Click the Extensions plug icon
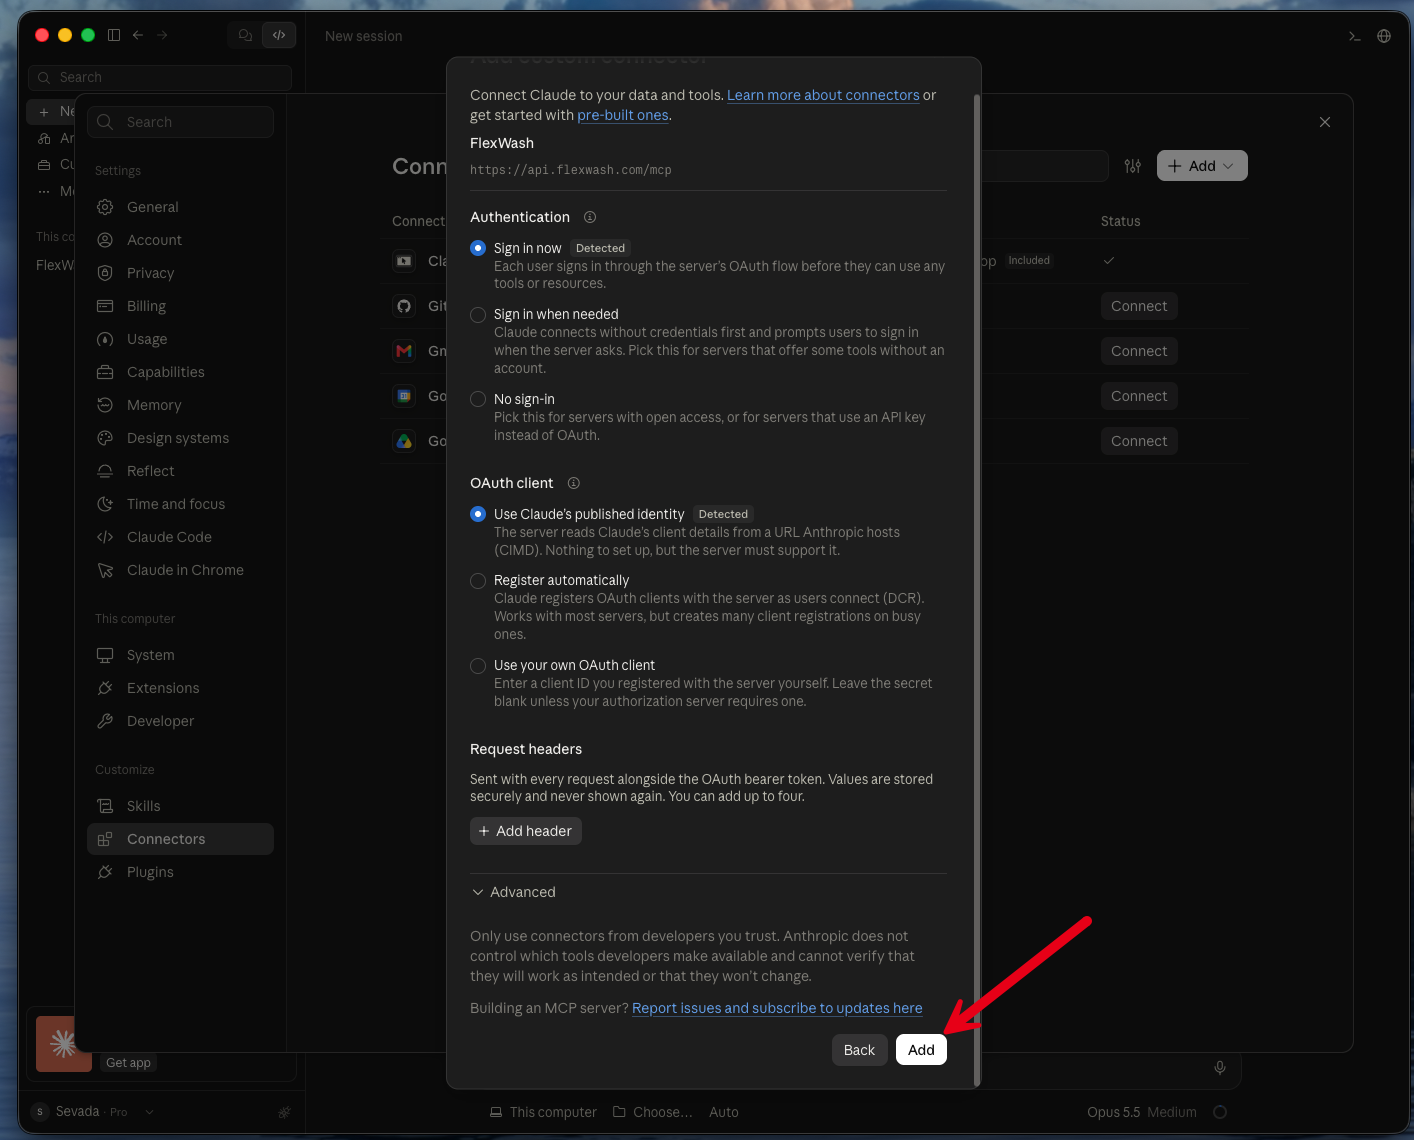1414x1140 pixels. click(x=105, y=688)
